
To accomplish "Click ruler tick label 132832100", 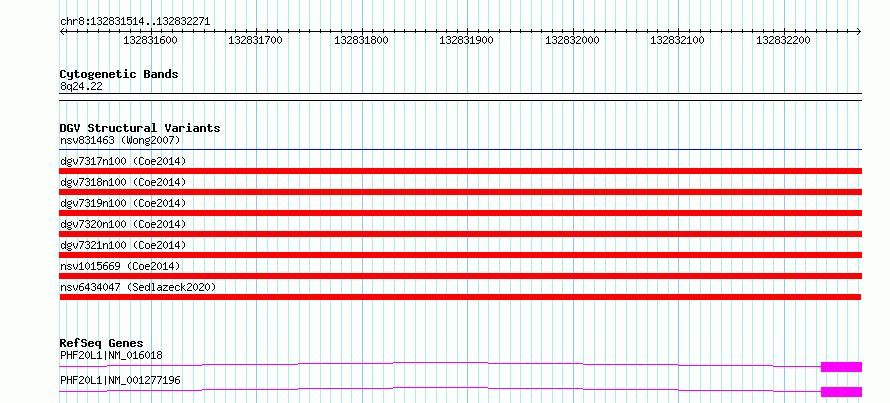I will click(x=677, y=40).
